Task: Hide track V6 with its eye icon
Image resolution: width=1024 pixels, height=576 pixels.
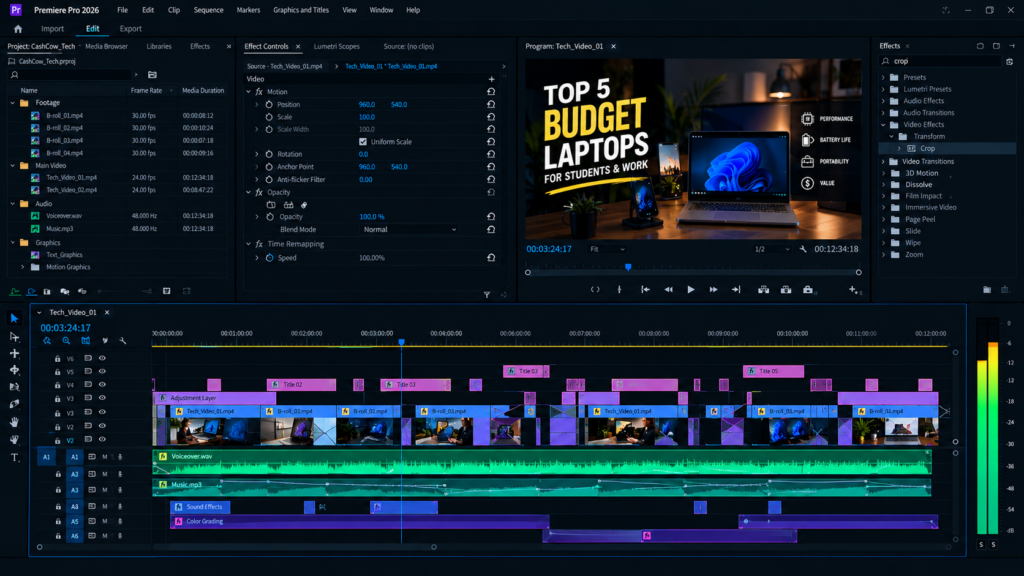Action: (102, 358)
